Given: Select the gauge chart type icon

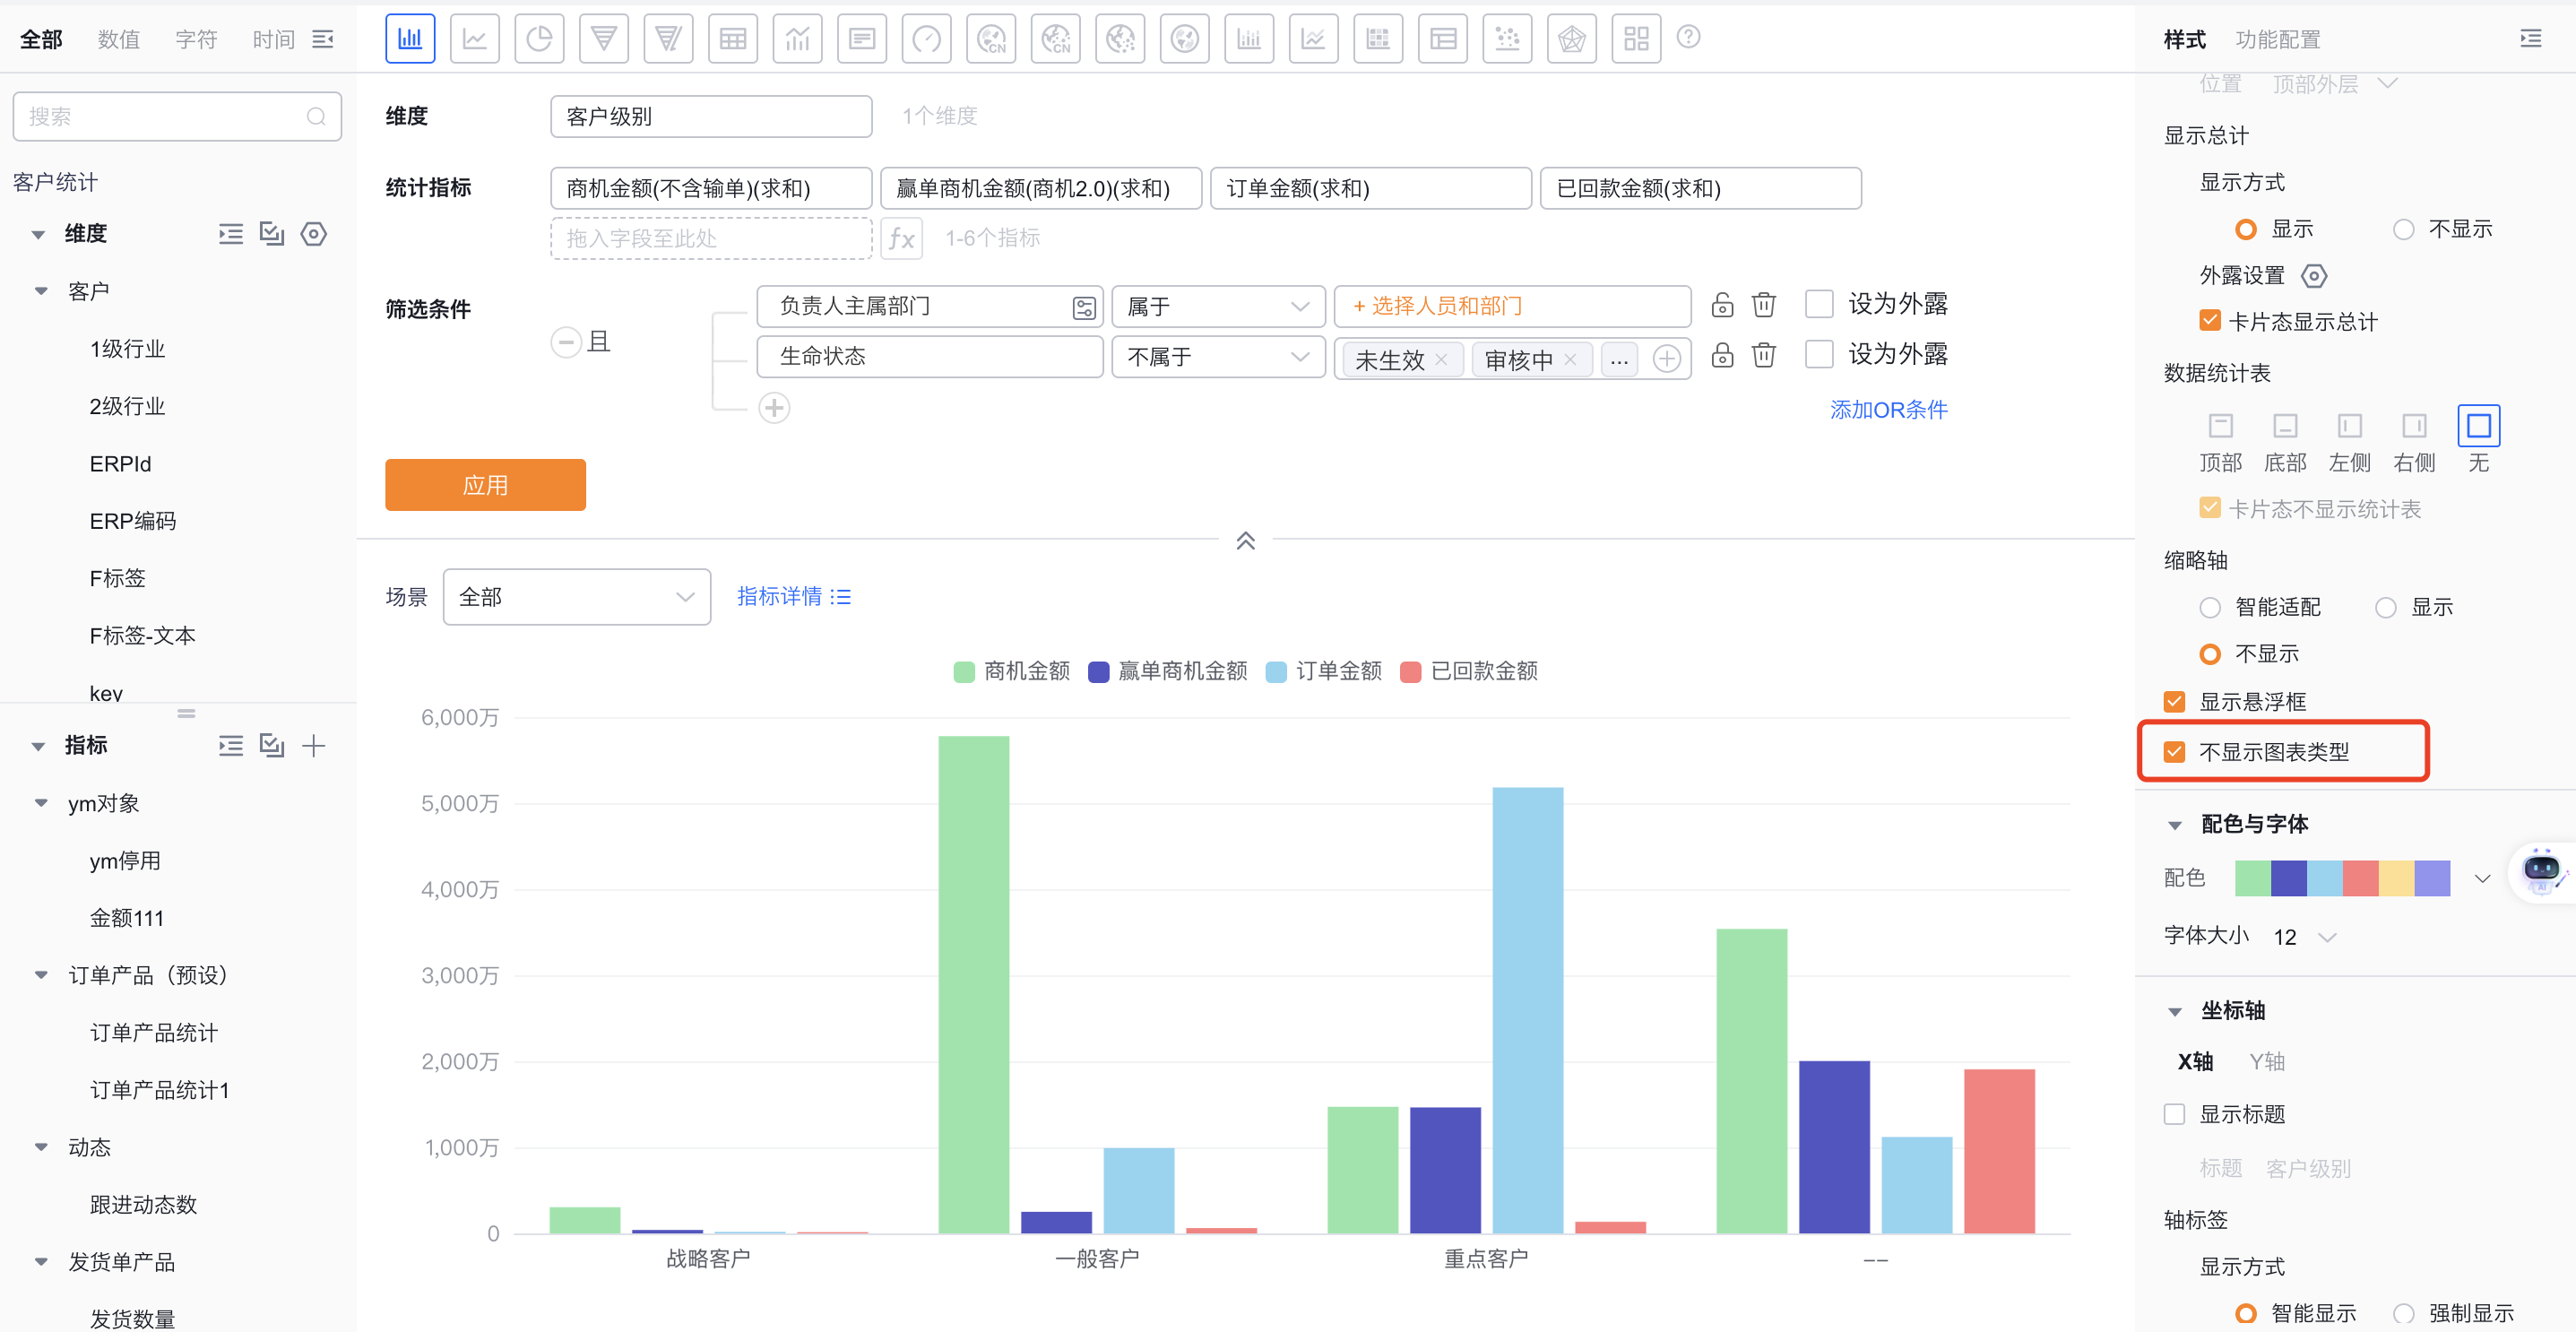Looking at the screenshot, I should [926, 39].
